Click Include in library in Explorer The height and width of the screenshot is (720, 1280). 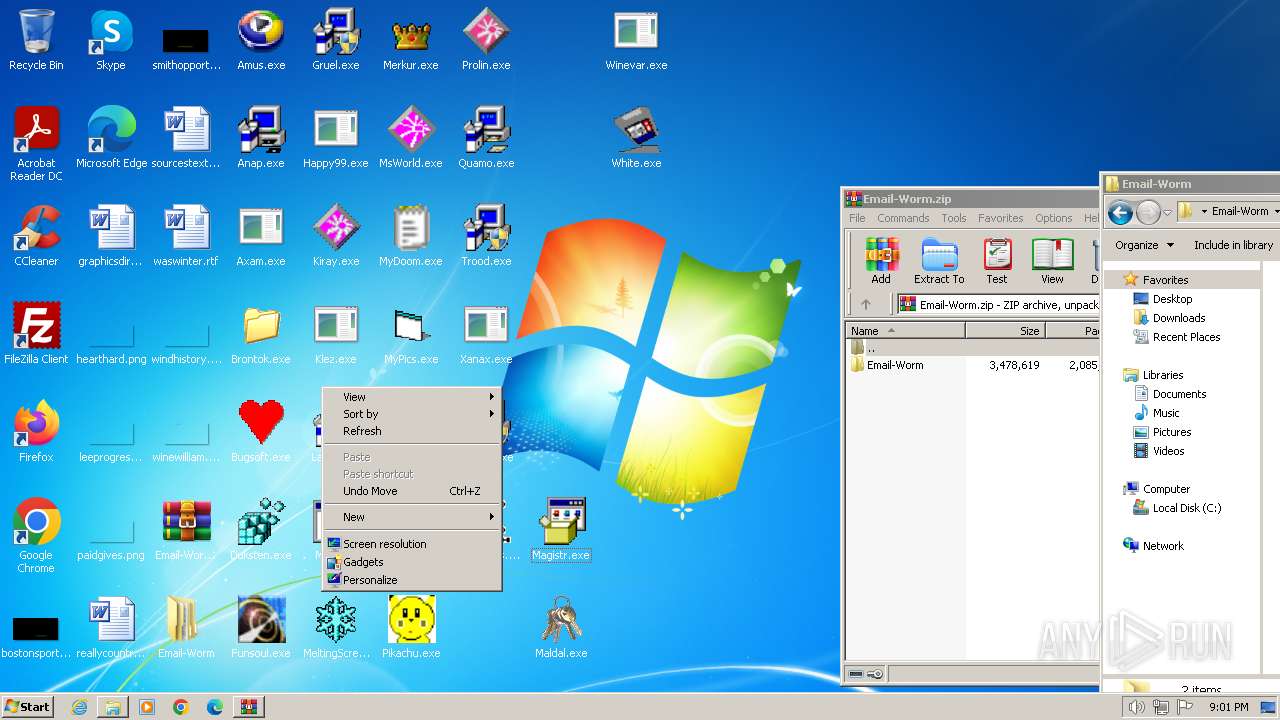click(x=1233, y=245)
